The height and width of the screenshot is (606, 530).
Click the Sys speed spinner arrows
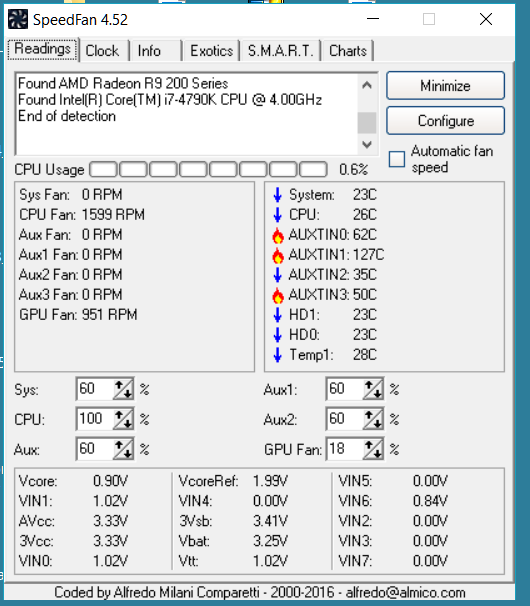(x=123, y=389)
